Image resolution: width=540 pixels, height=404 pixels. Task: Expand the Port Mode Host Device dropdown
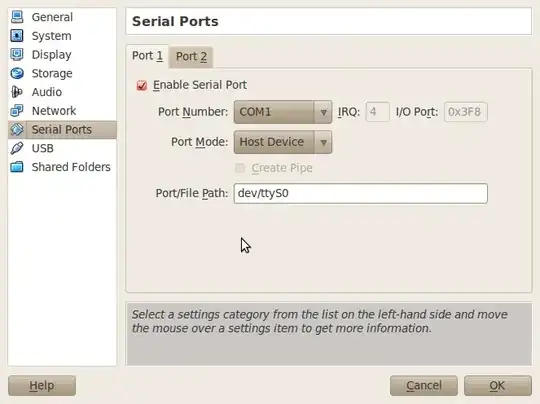283,142
